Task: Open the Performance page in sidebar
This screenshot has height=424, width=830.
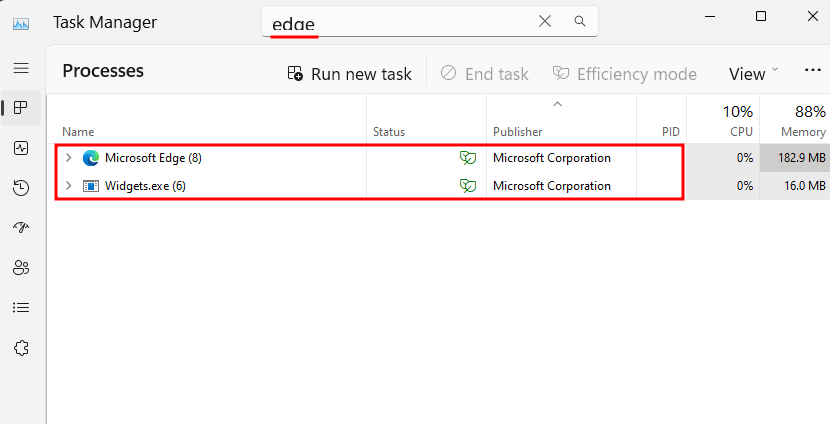Action: tap(21, 148)
